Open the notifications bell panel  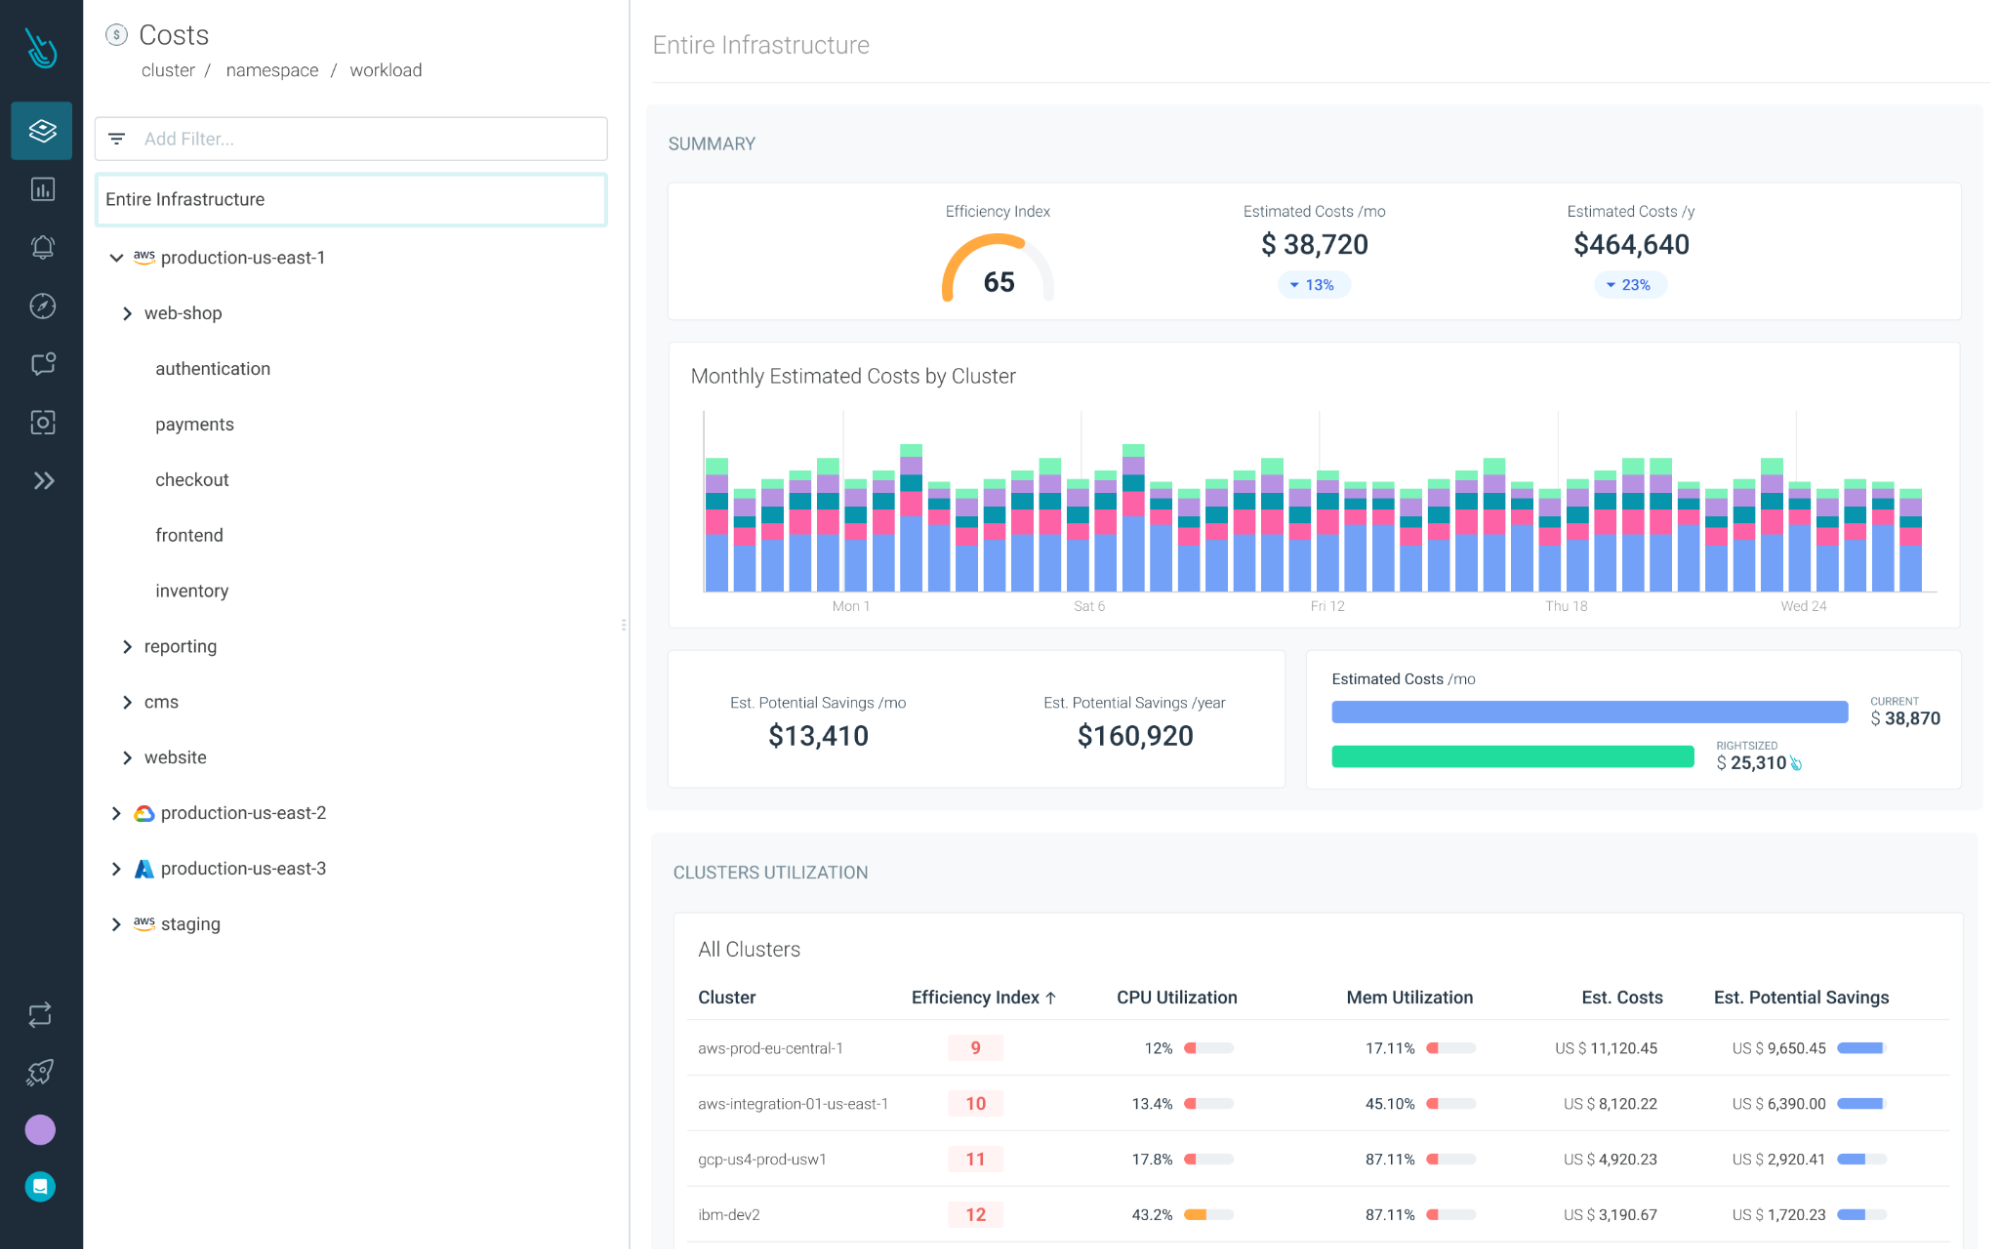pyautogui.click(x=41, y=247)
